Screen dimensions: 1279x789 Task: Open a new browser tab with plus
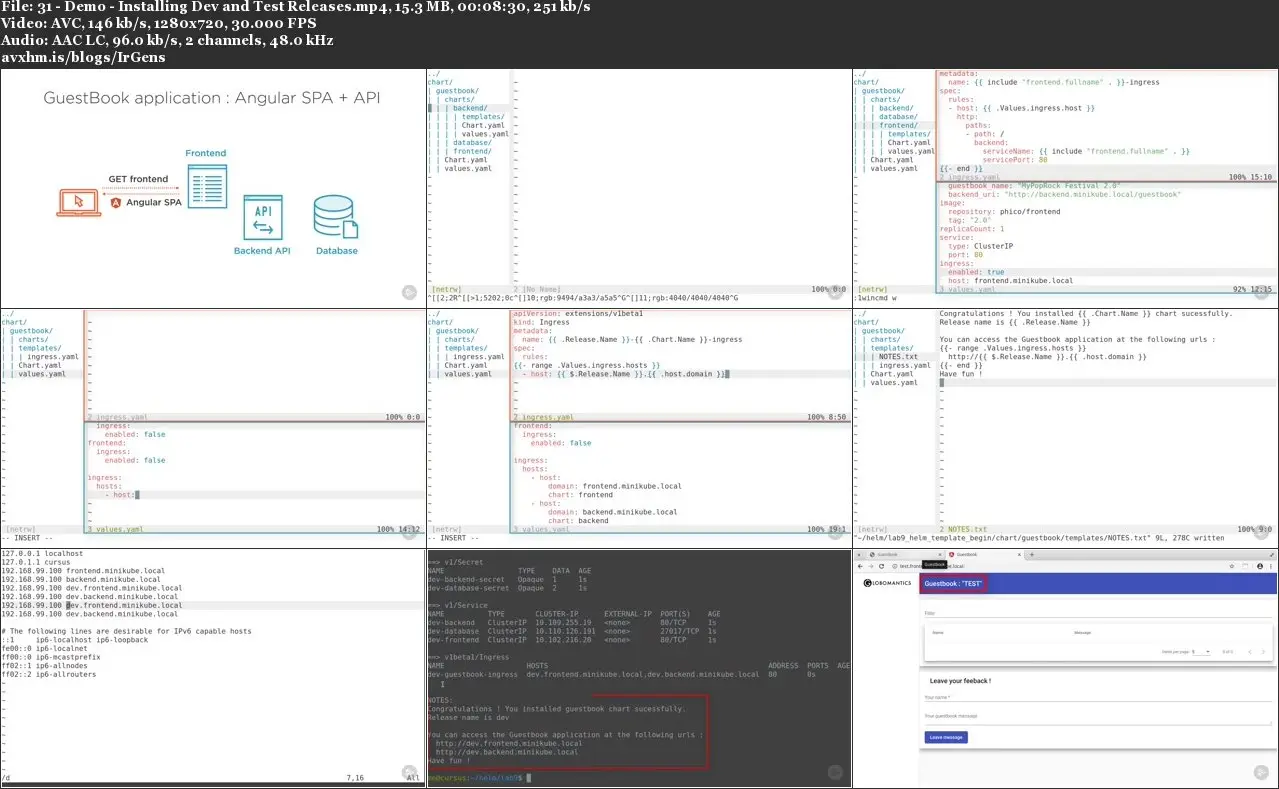click(1032, 554)
